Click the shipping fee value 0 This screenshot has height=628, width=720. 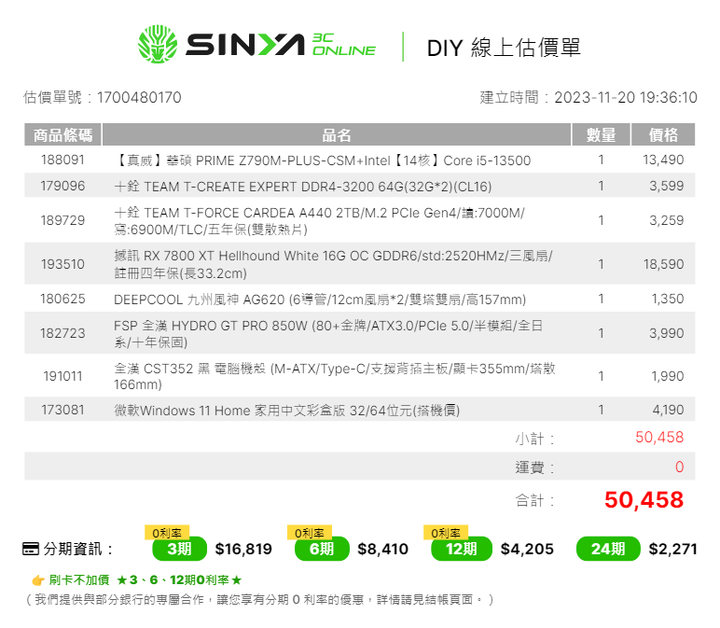click(x=680, y=467)
